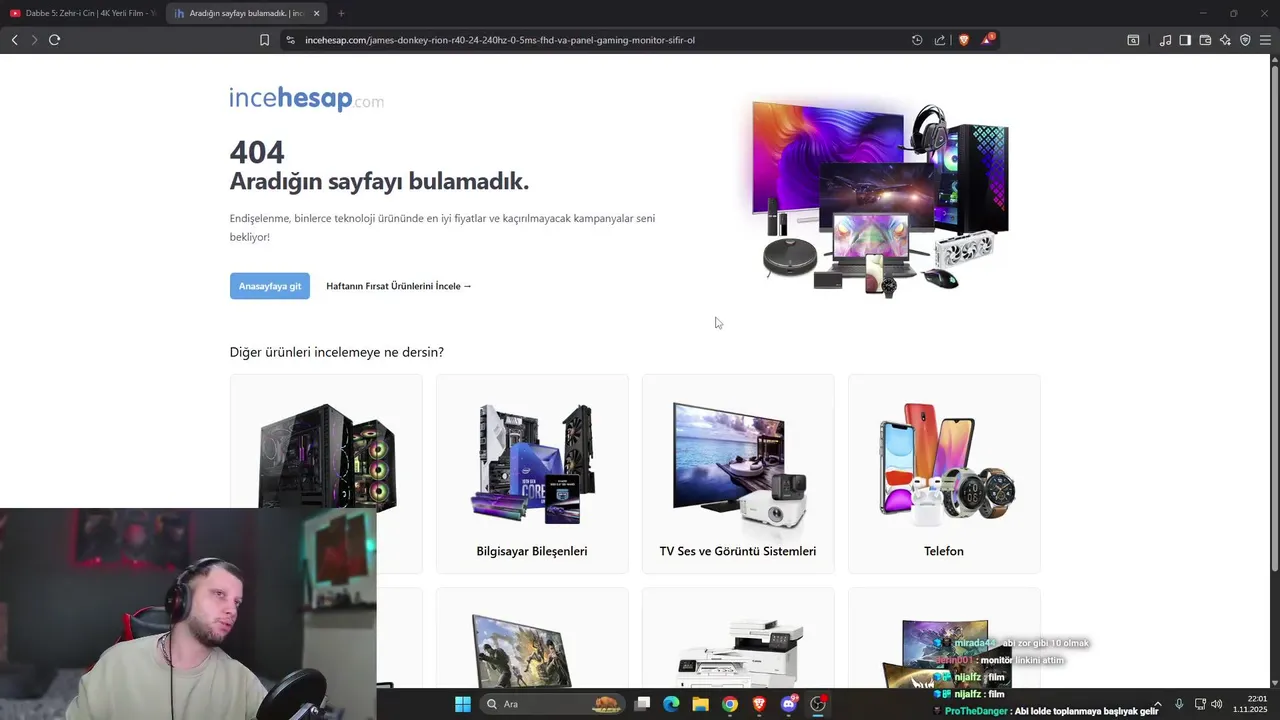The image size is (1280, 720).
Task: Open the 'TV Ses ve Görüntü Sistemleri' card
Action: pos(738,474)
